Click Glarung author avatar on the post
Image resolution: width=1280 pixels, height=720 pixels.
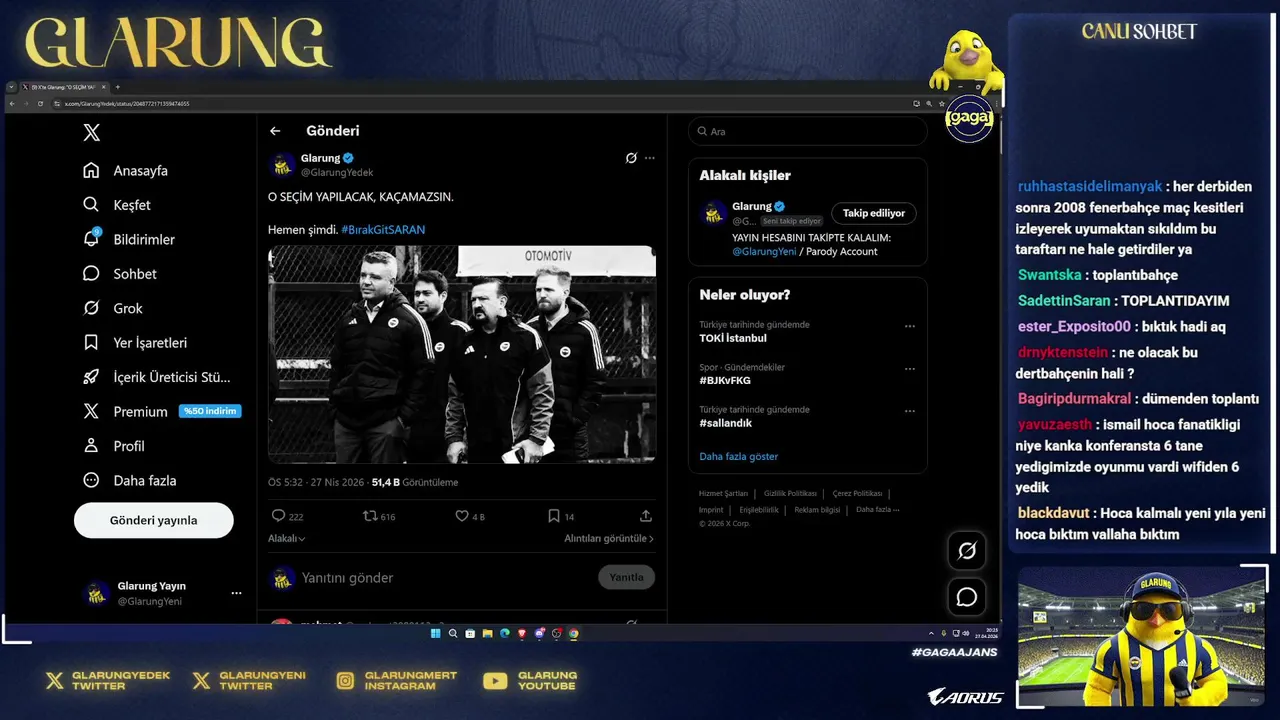click(x=283, y=165)
